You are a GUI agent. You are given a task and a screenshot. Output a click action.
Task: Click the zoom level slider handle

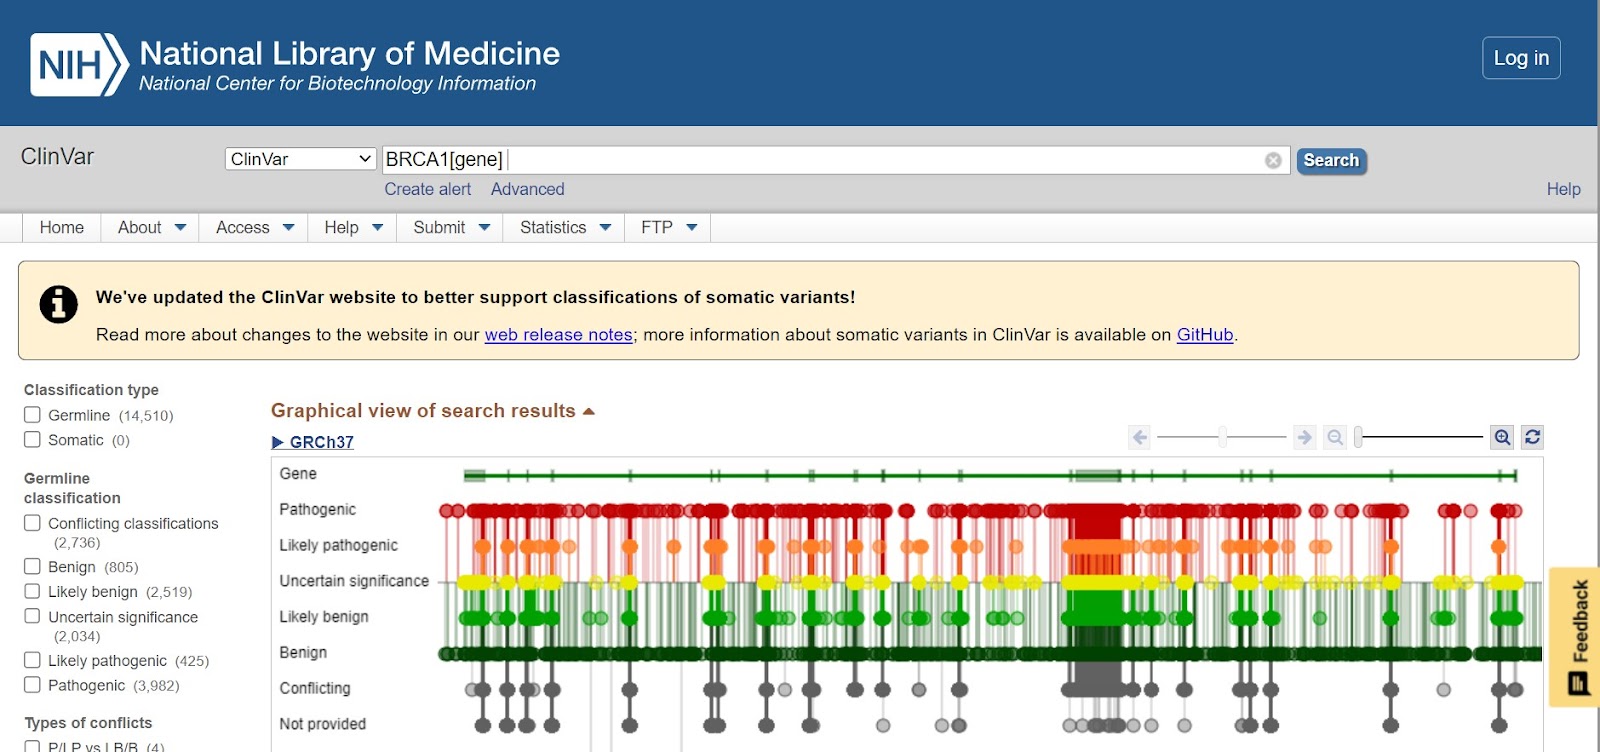click(1358, 437)
